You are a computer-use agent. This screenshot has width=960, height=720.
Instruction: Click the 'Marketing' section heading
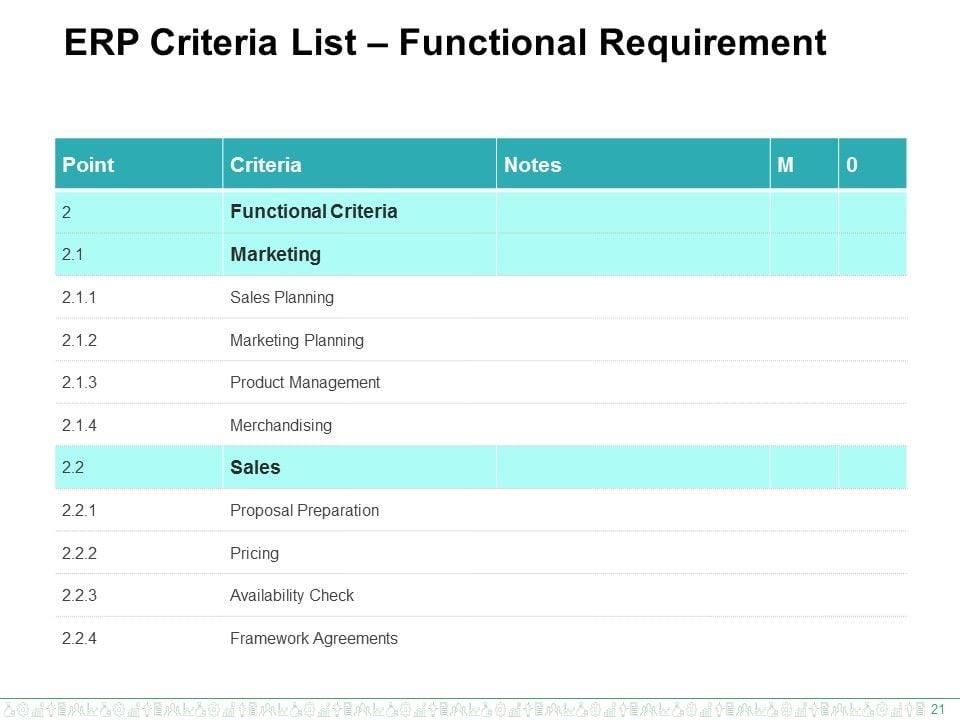point(275,255)
